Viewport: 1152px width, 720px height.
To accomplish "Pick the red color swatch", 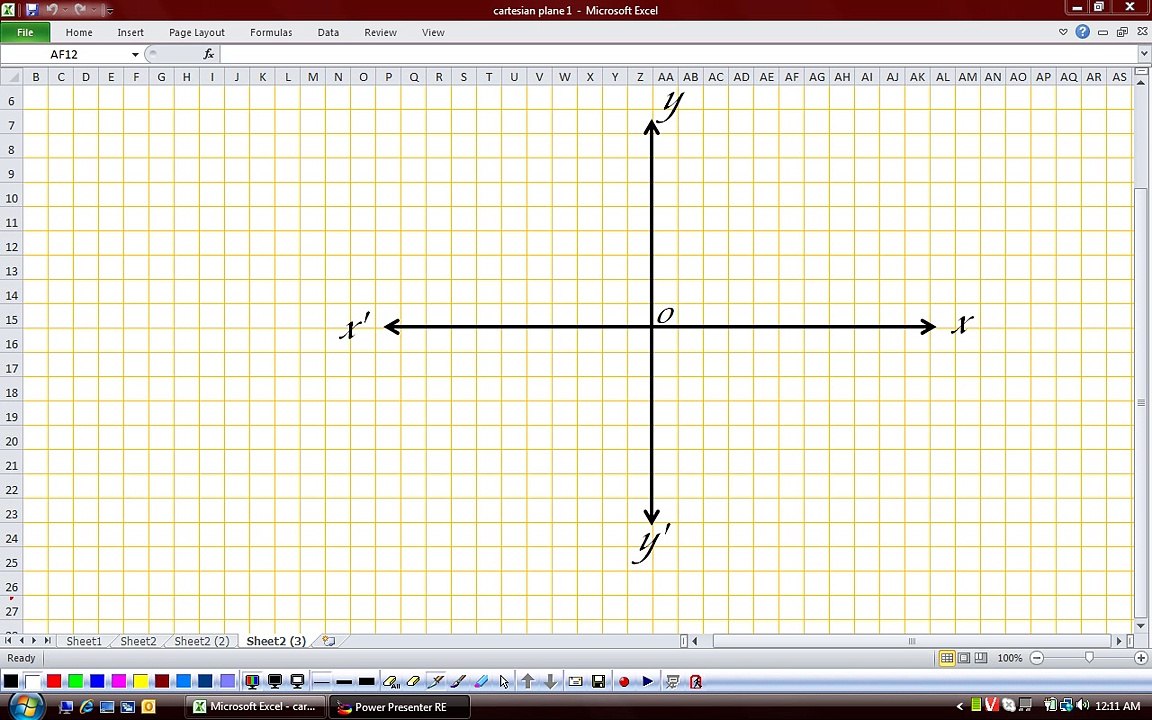I will [54, 682].
